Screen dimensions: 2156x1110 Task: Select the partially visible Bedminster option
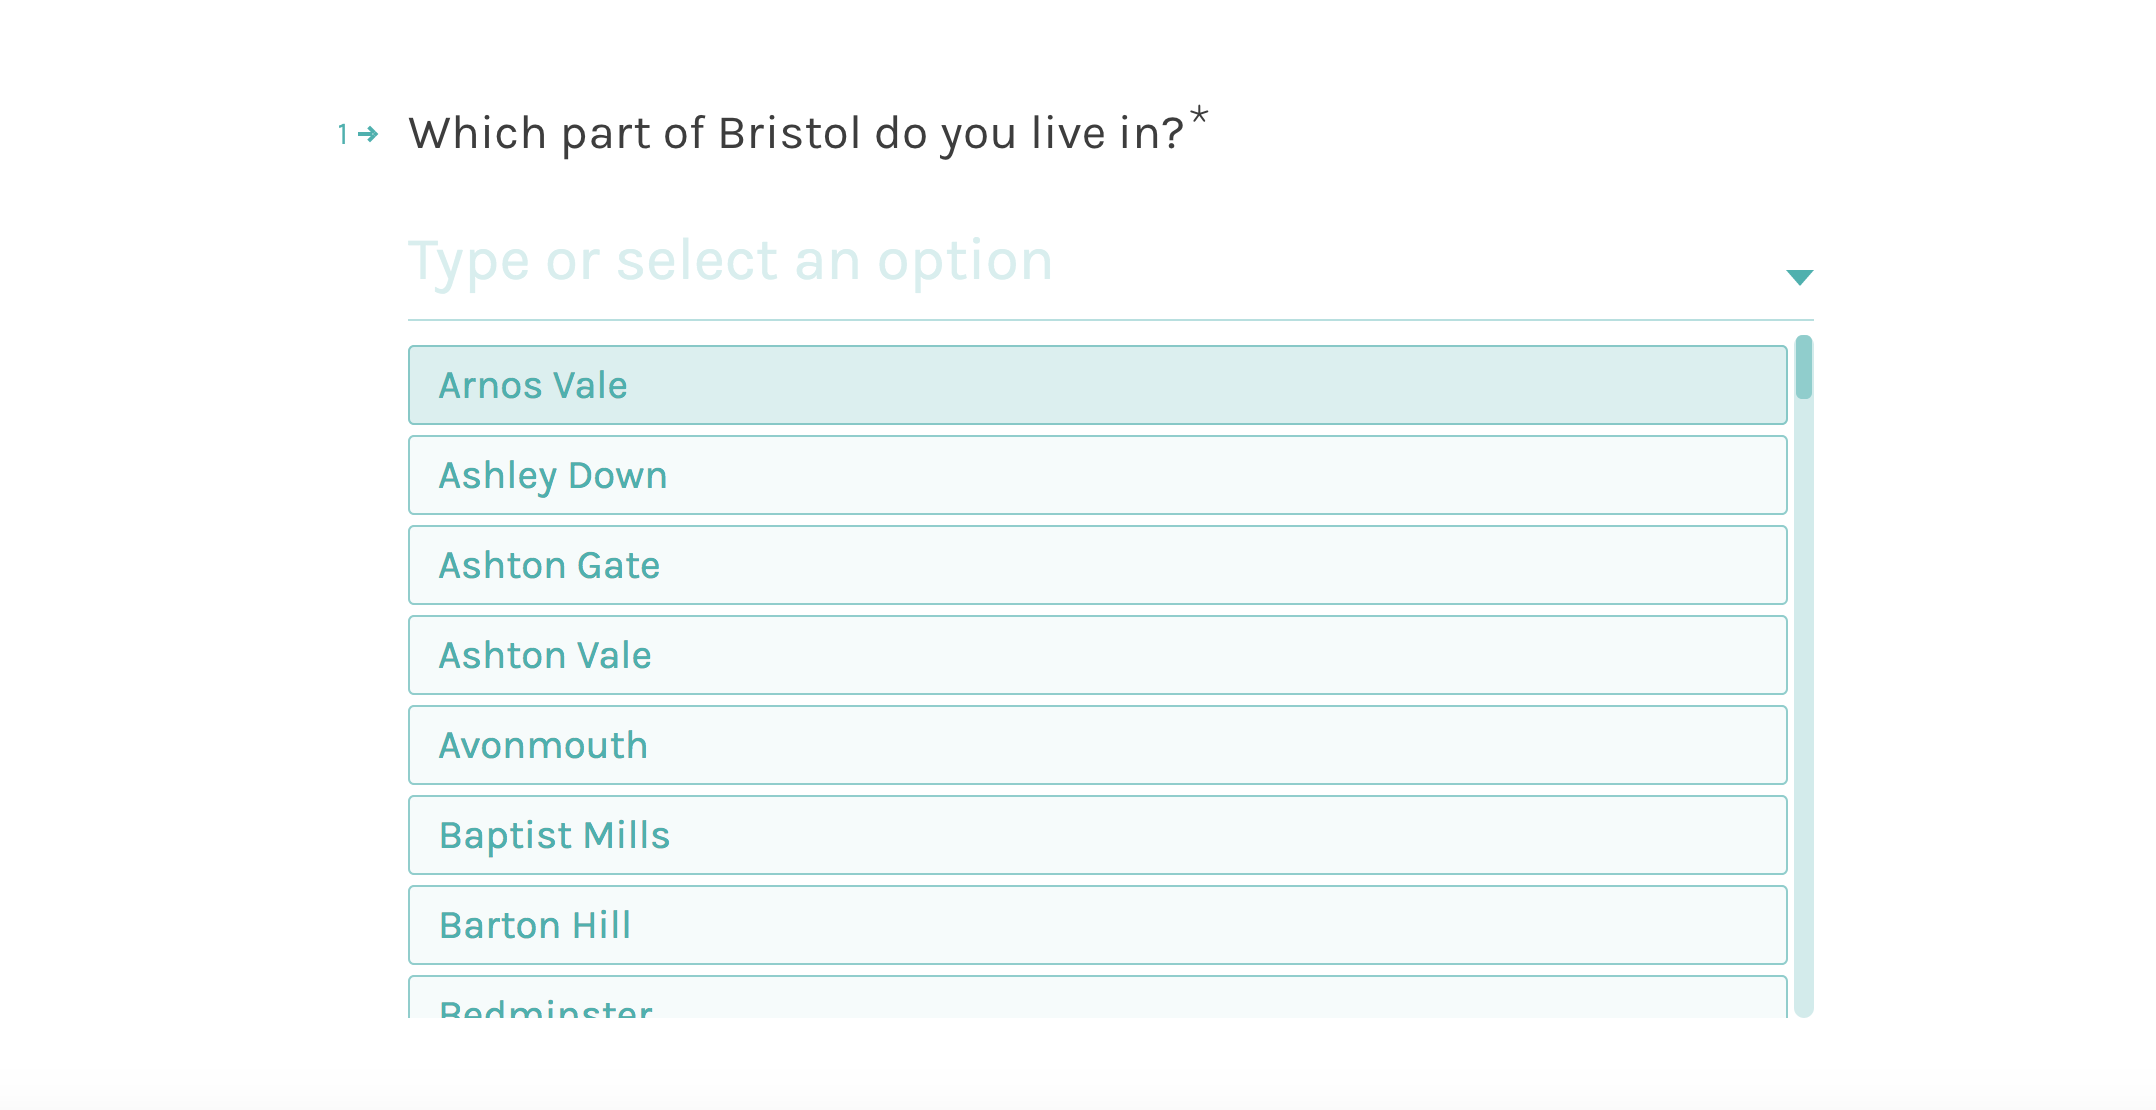1097,1002
